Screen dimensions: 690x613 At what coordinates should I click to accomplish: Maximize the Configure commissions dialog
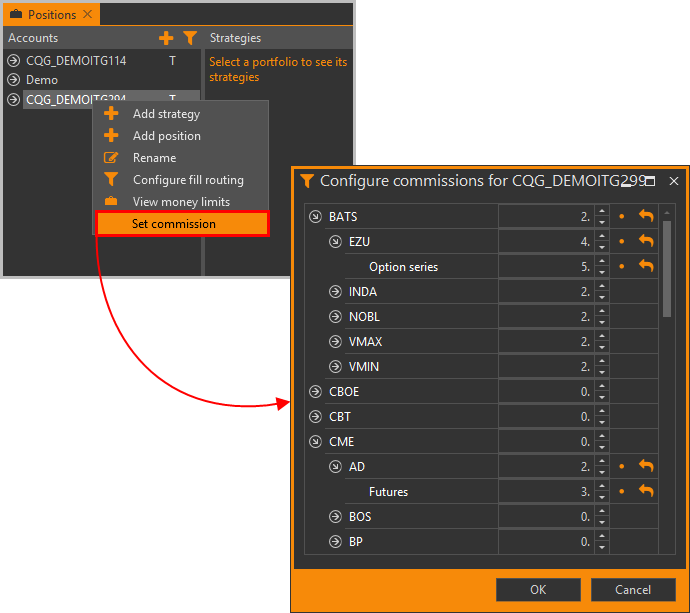pos(650,181)
